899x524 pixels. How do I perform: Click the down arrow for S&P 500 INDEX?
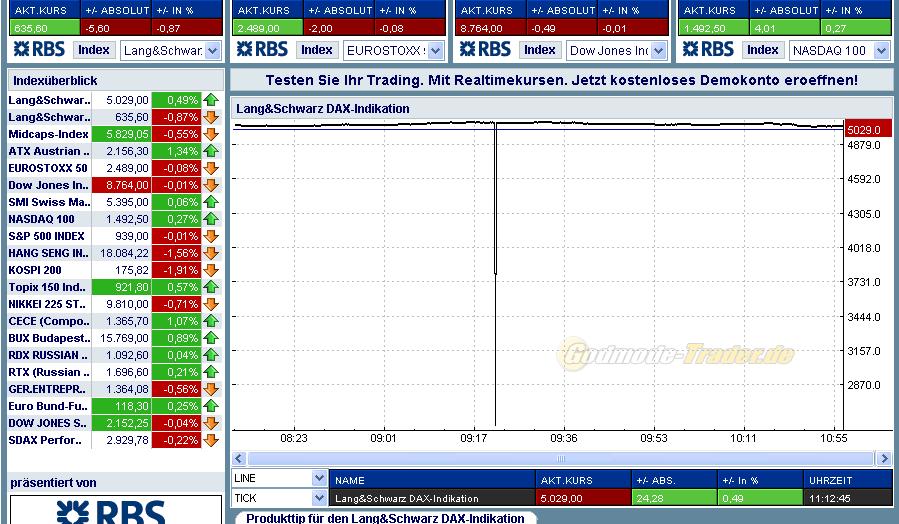point(211,236)
